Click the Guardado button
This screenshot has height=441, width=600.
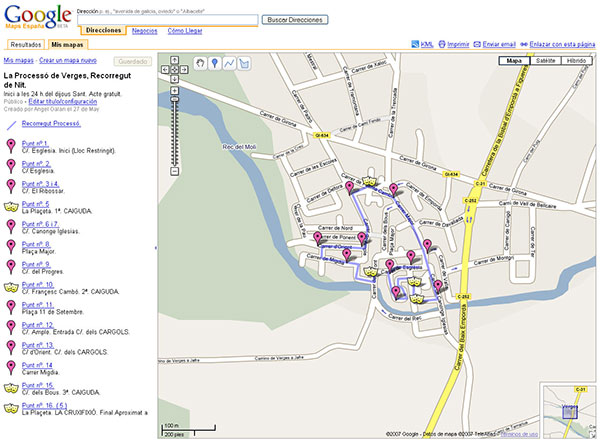133,61
